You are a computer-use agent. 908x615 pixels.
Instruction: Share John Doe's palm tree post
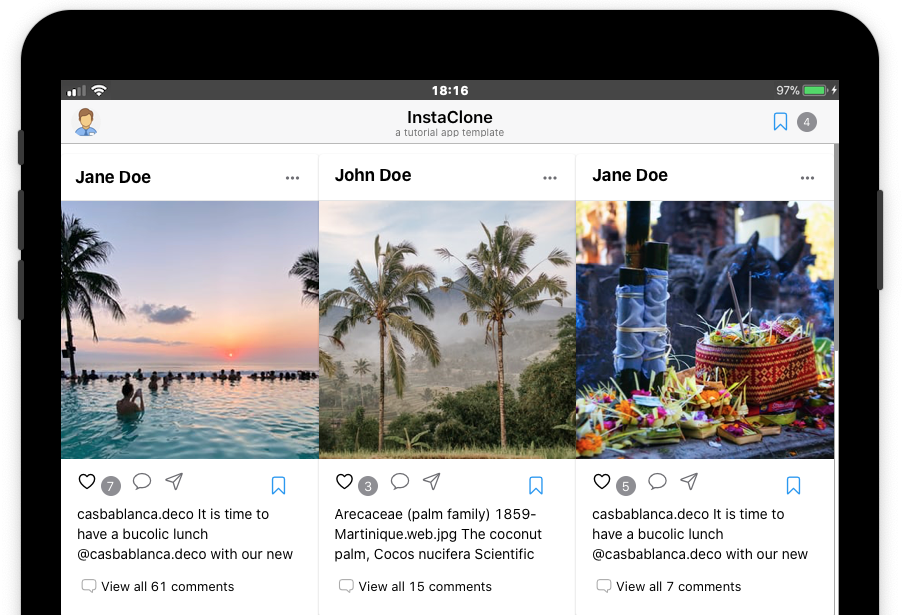(431, 482)
